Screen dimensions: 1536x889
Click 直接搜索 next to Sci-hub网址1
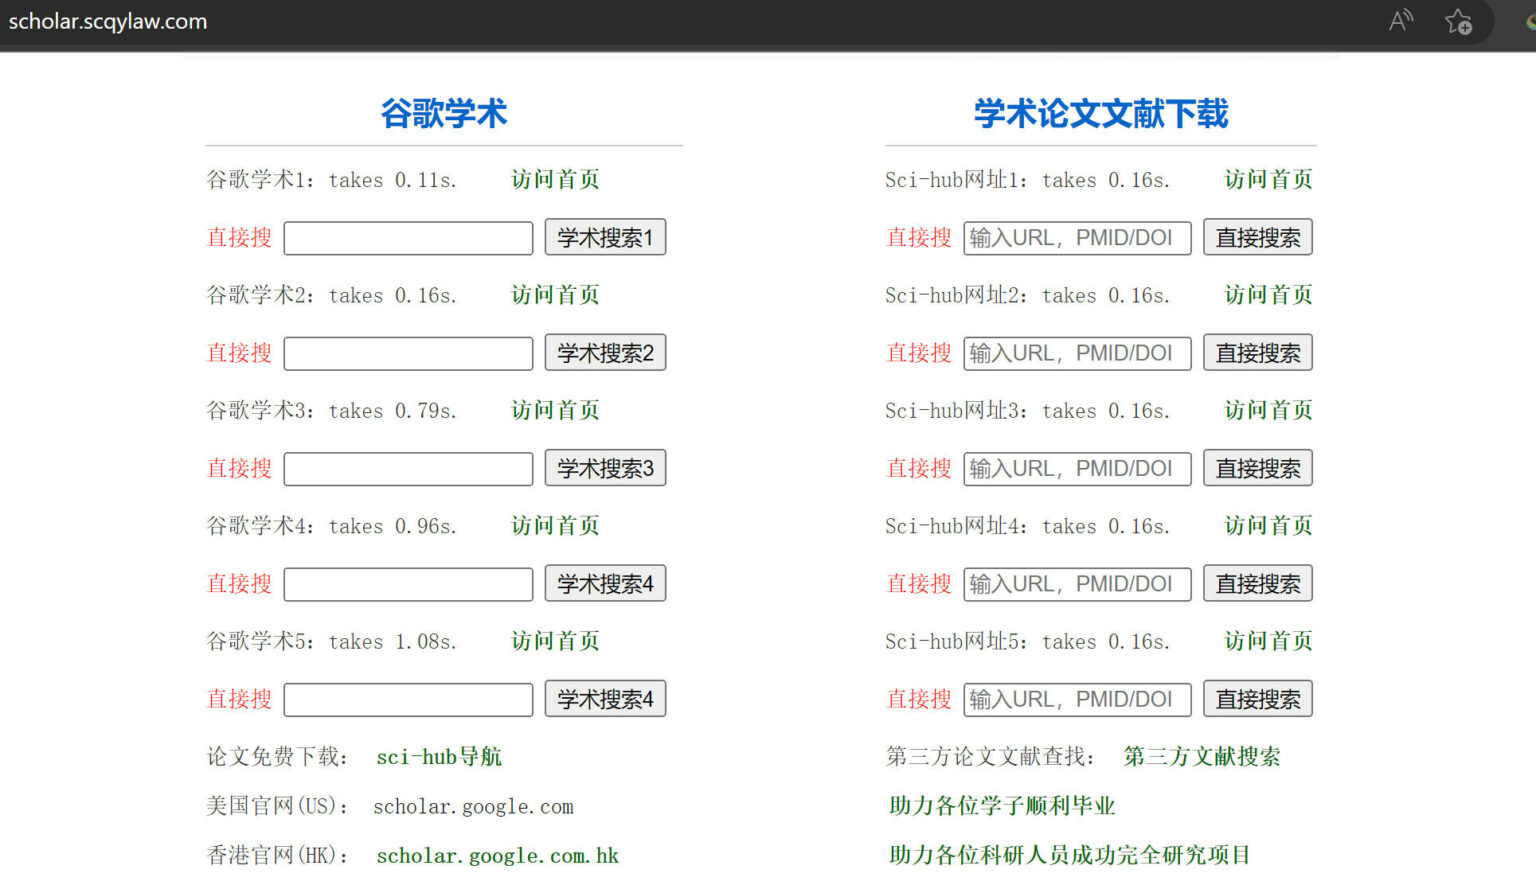[x=1257, y=237]
